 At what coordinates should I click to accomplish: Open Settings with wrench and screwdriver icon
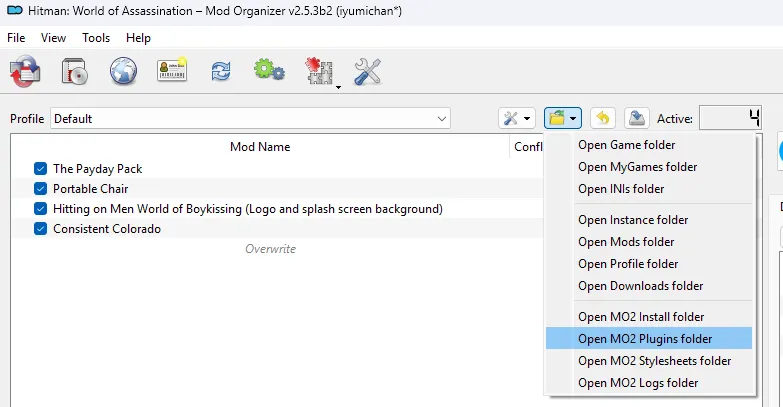tap(368, 71)
